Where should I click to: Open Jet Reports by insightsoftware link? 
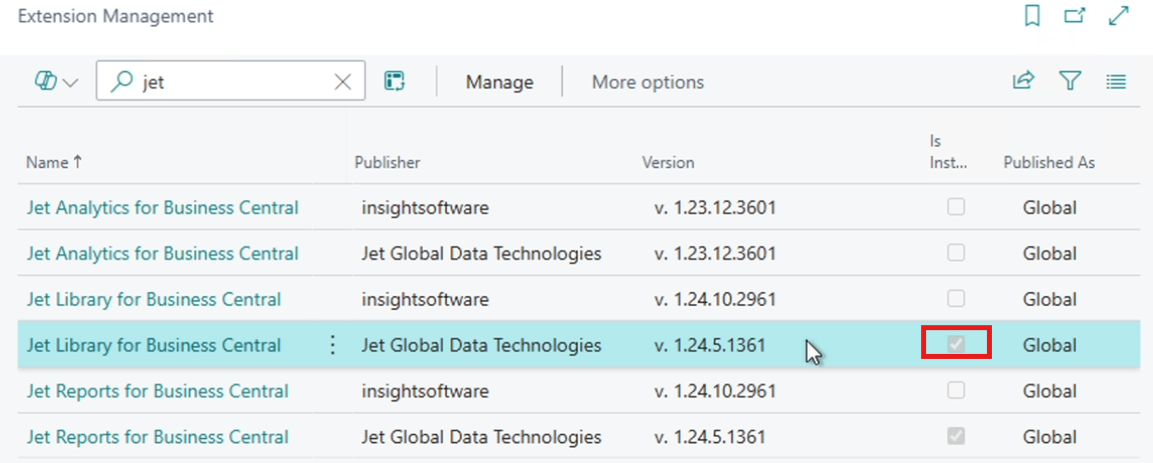[x=157, y=391]
